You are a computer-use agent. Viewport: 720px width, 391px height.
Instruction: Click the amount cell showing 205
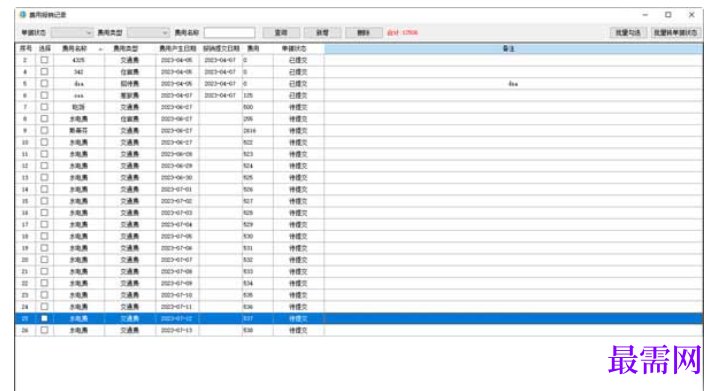tap(258, 119)
